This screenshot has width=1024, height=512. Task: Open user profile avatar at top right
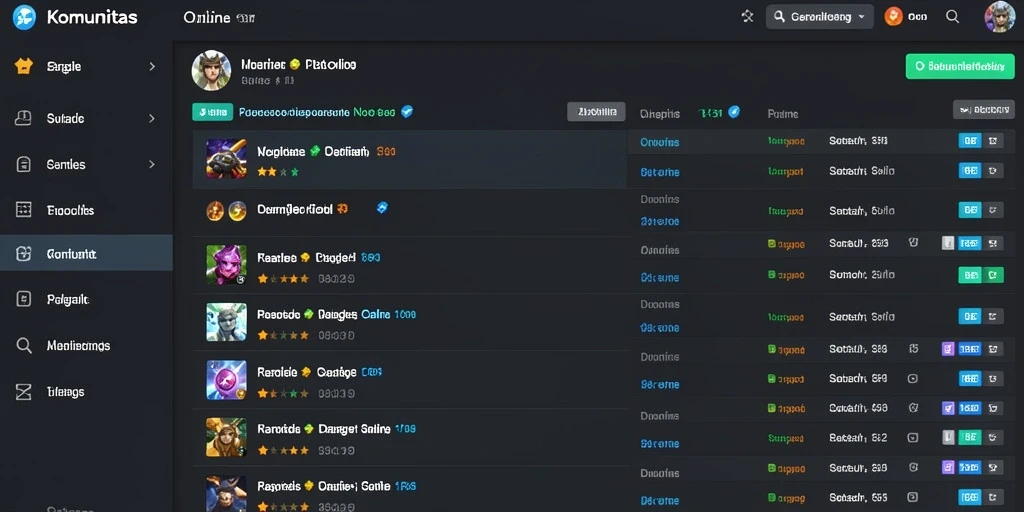click(1000, 17)
